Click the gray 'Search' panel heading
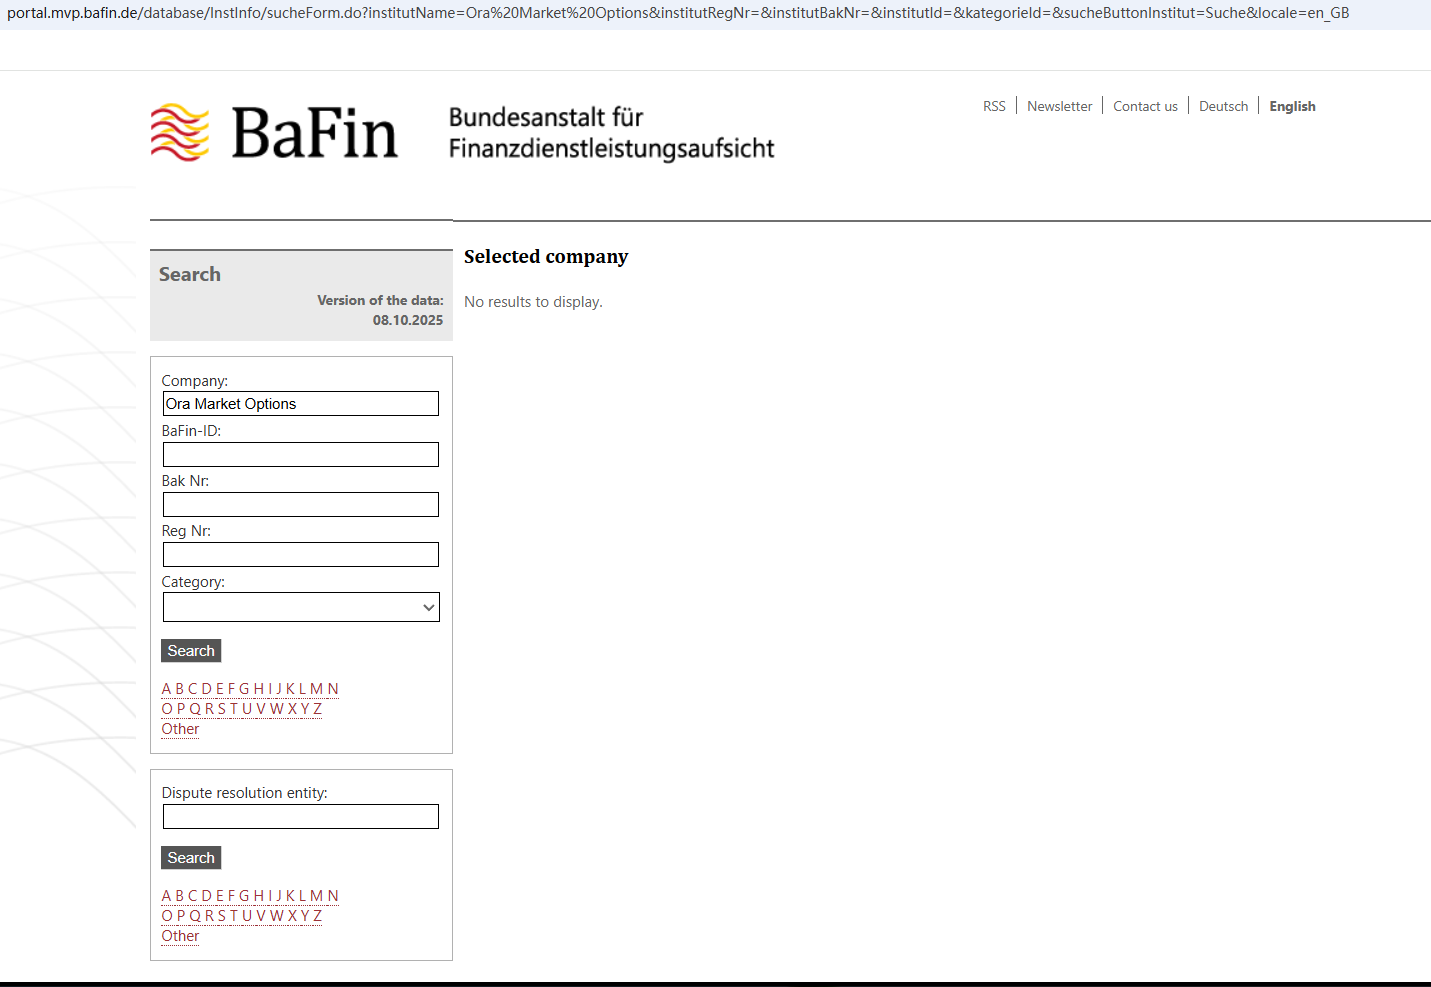This screenshot has height=987, width=1431. (x=190, y=274)
